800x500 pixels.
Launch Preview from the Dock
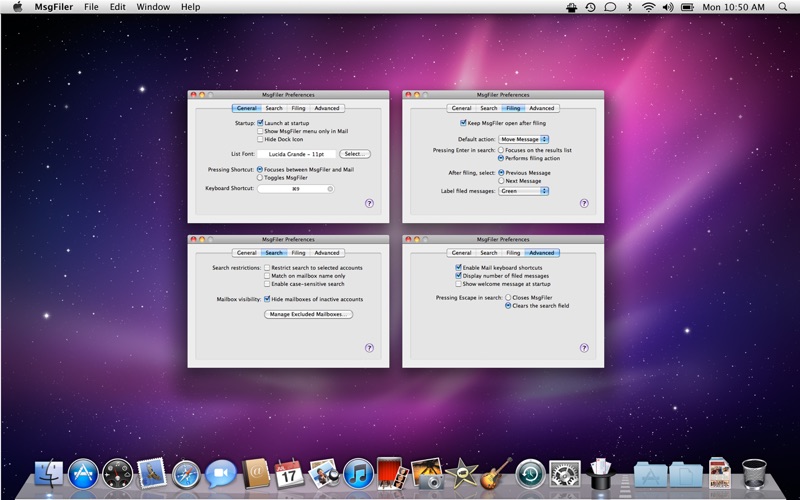click(323, 473)
